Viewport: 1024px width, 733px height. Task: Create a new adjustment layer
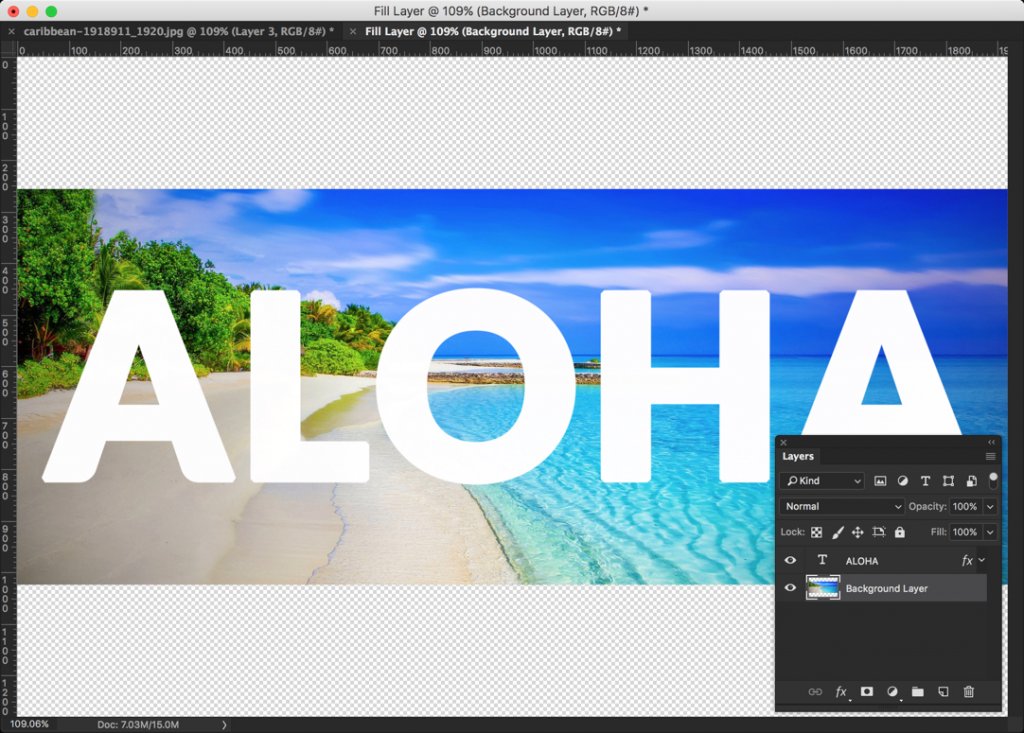pos(893,691)
